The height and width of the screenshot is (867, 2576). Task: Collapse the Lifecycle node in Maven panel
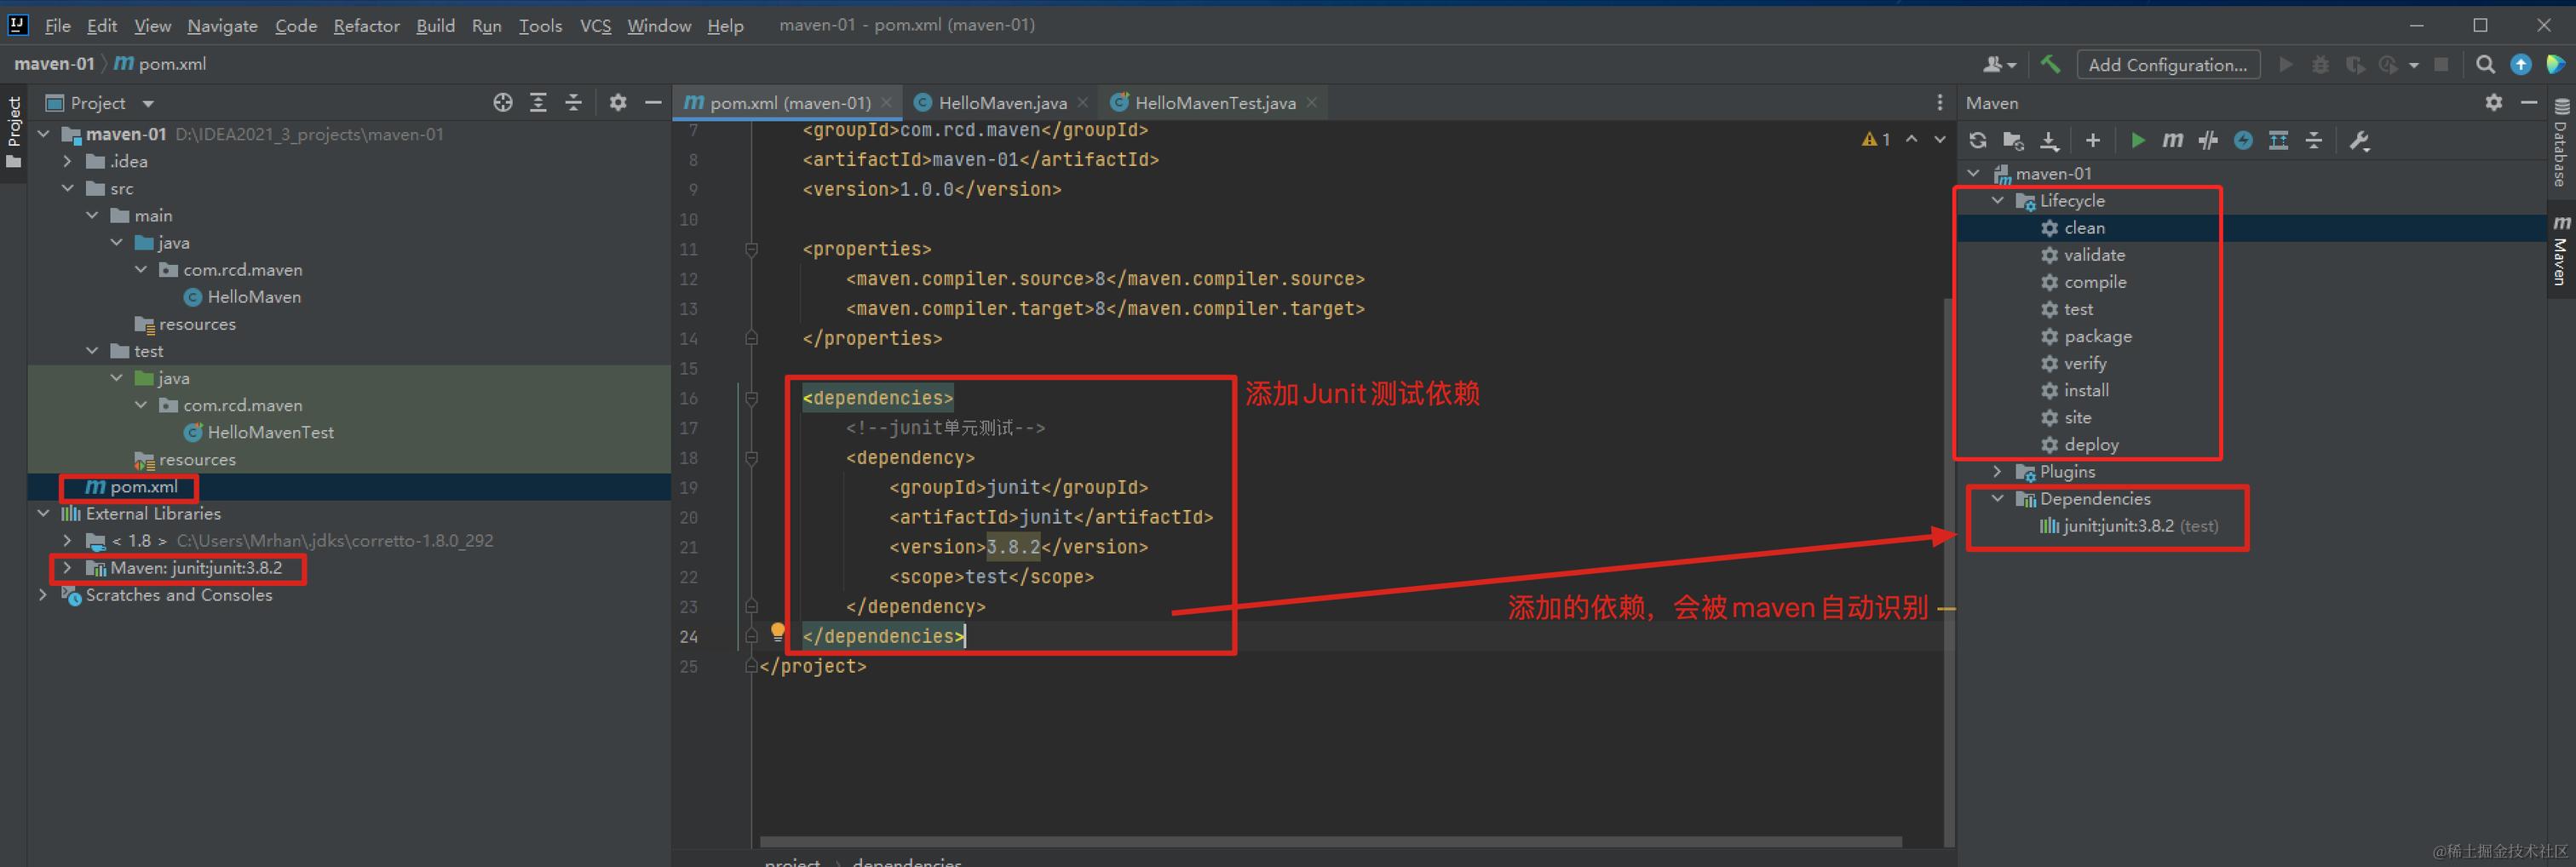(x=1998, y=200)
